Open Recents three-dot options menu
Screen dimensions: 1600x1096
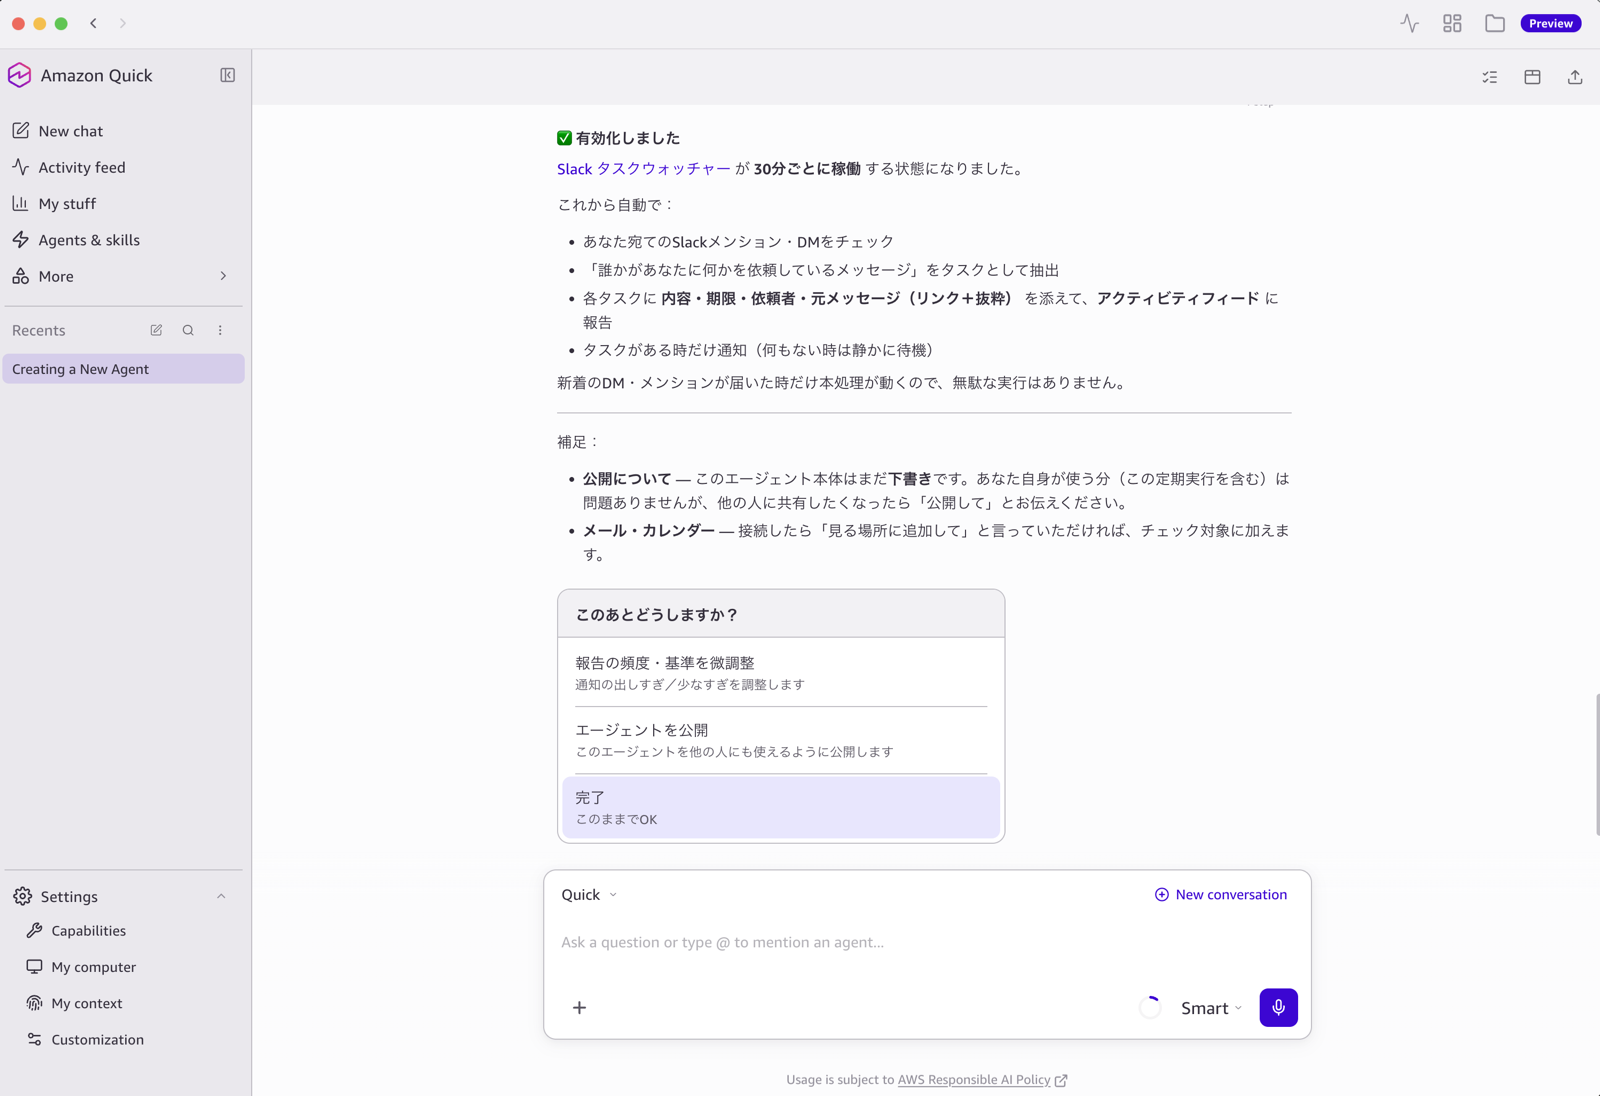click(x=220, y=330)
